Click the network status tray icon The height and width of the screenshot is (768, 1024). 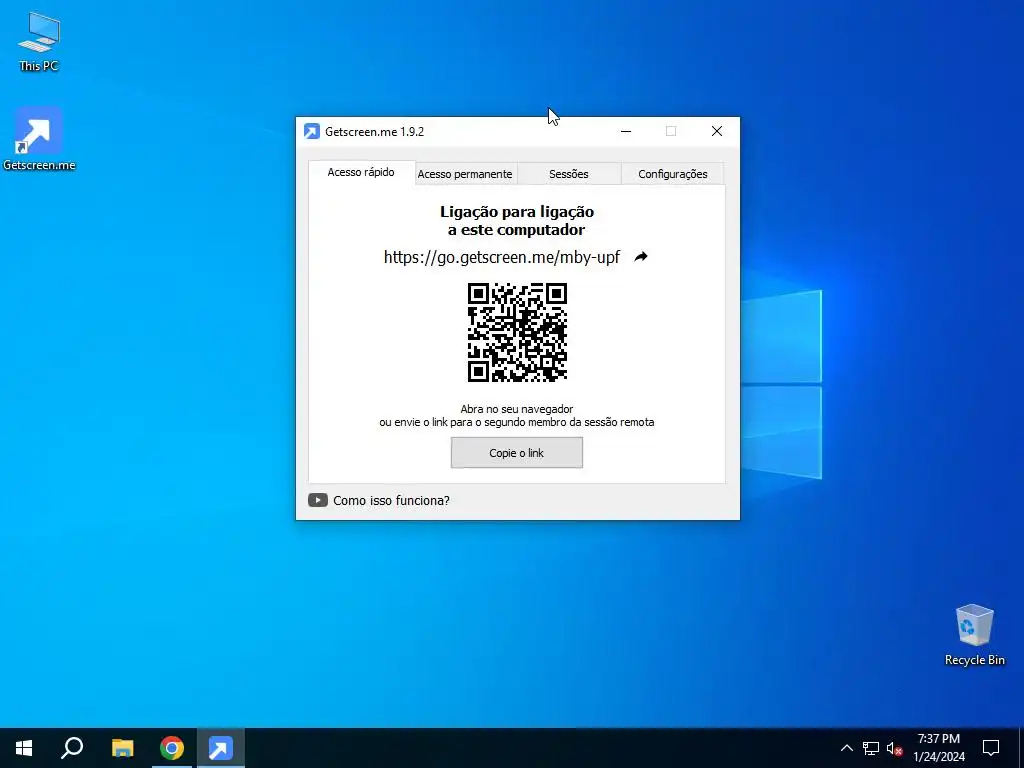tap(871, 748)
